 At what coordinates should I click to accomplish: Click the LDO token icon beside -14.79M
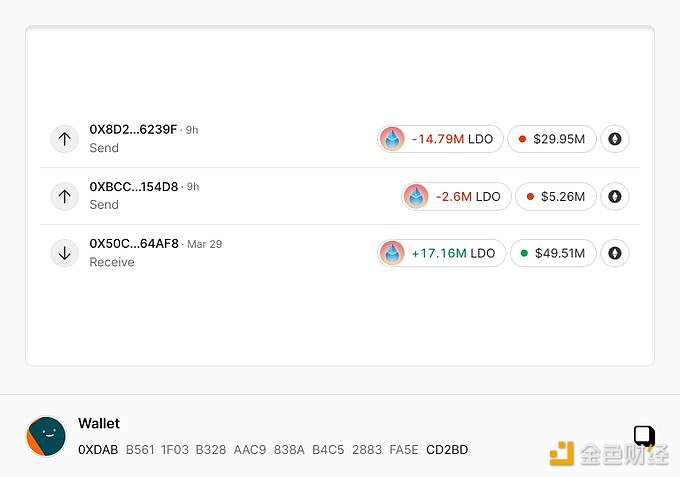coord(392,139)
